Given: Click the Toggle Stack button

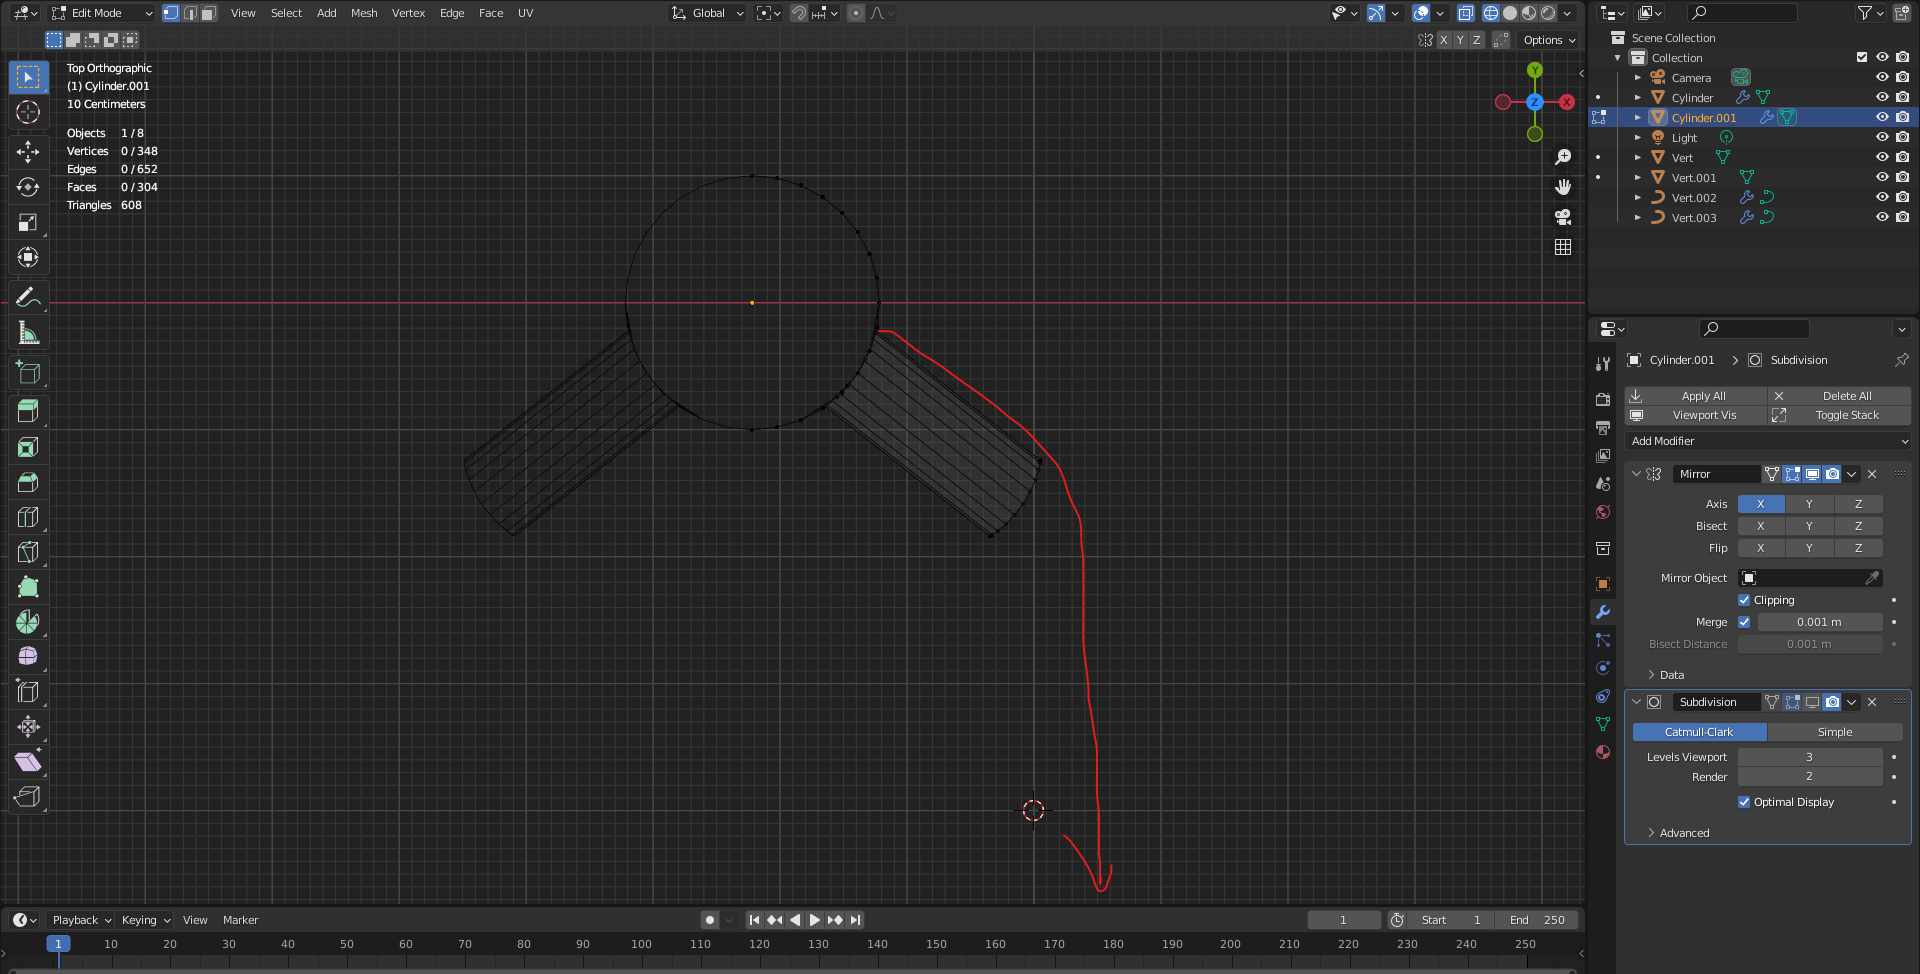Looking at the screenshot, I should [x=1839, y=415].
